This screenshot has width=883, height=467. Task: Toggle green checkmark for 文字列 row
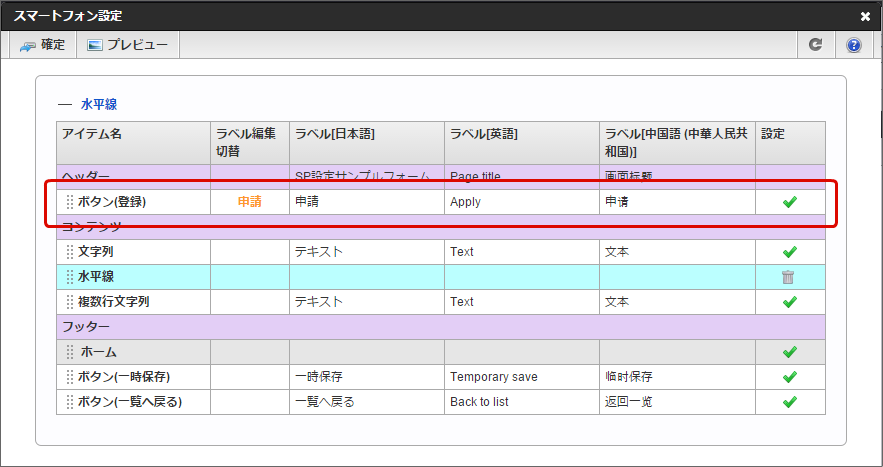789,252
